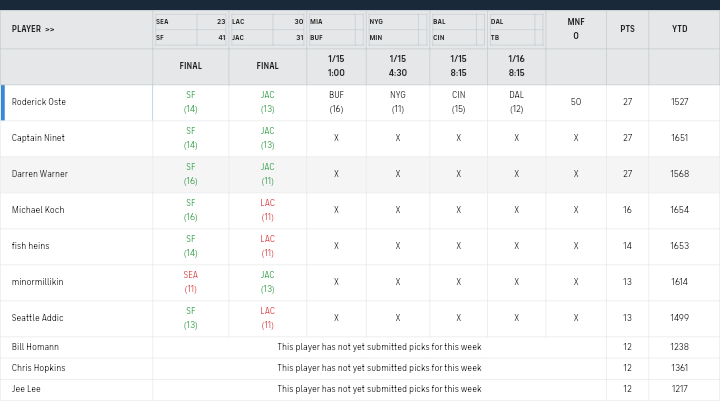
Task: Open Darren Warner's player row
Action: tap(40, 174)
